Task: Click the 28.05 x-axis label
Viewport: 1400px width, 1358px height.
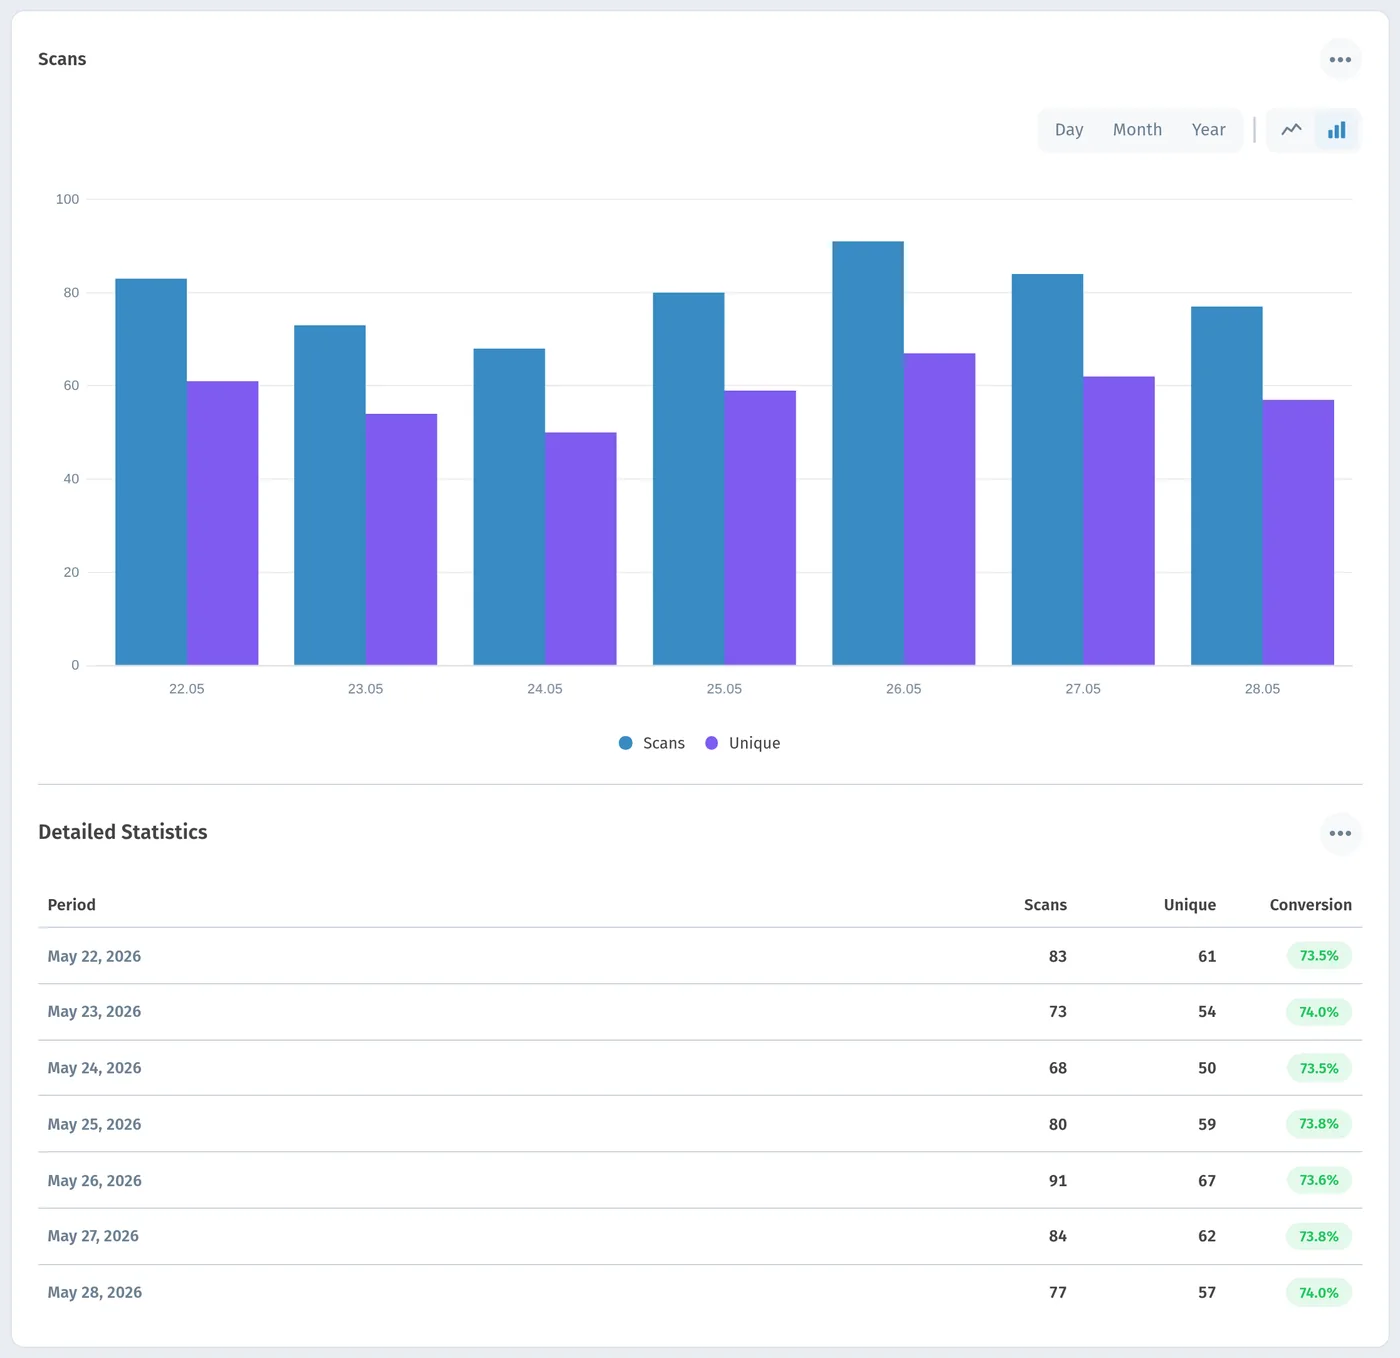Action: 1262,689
